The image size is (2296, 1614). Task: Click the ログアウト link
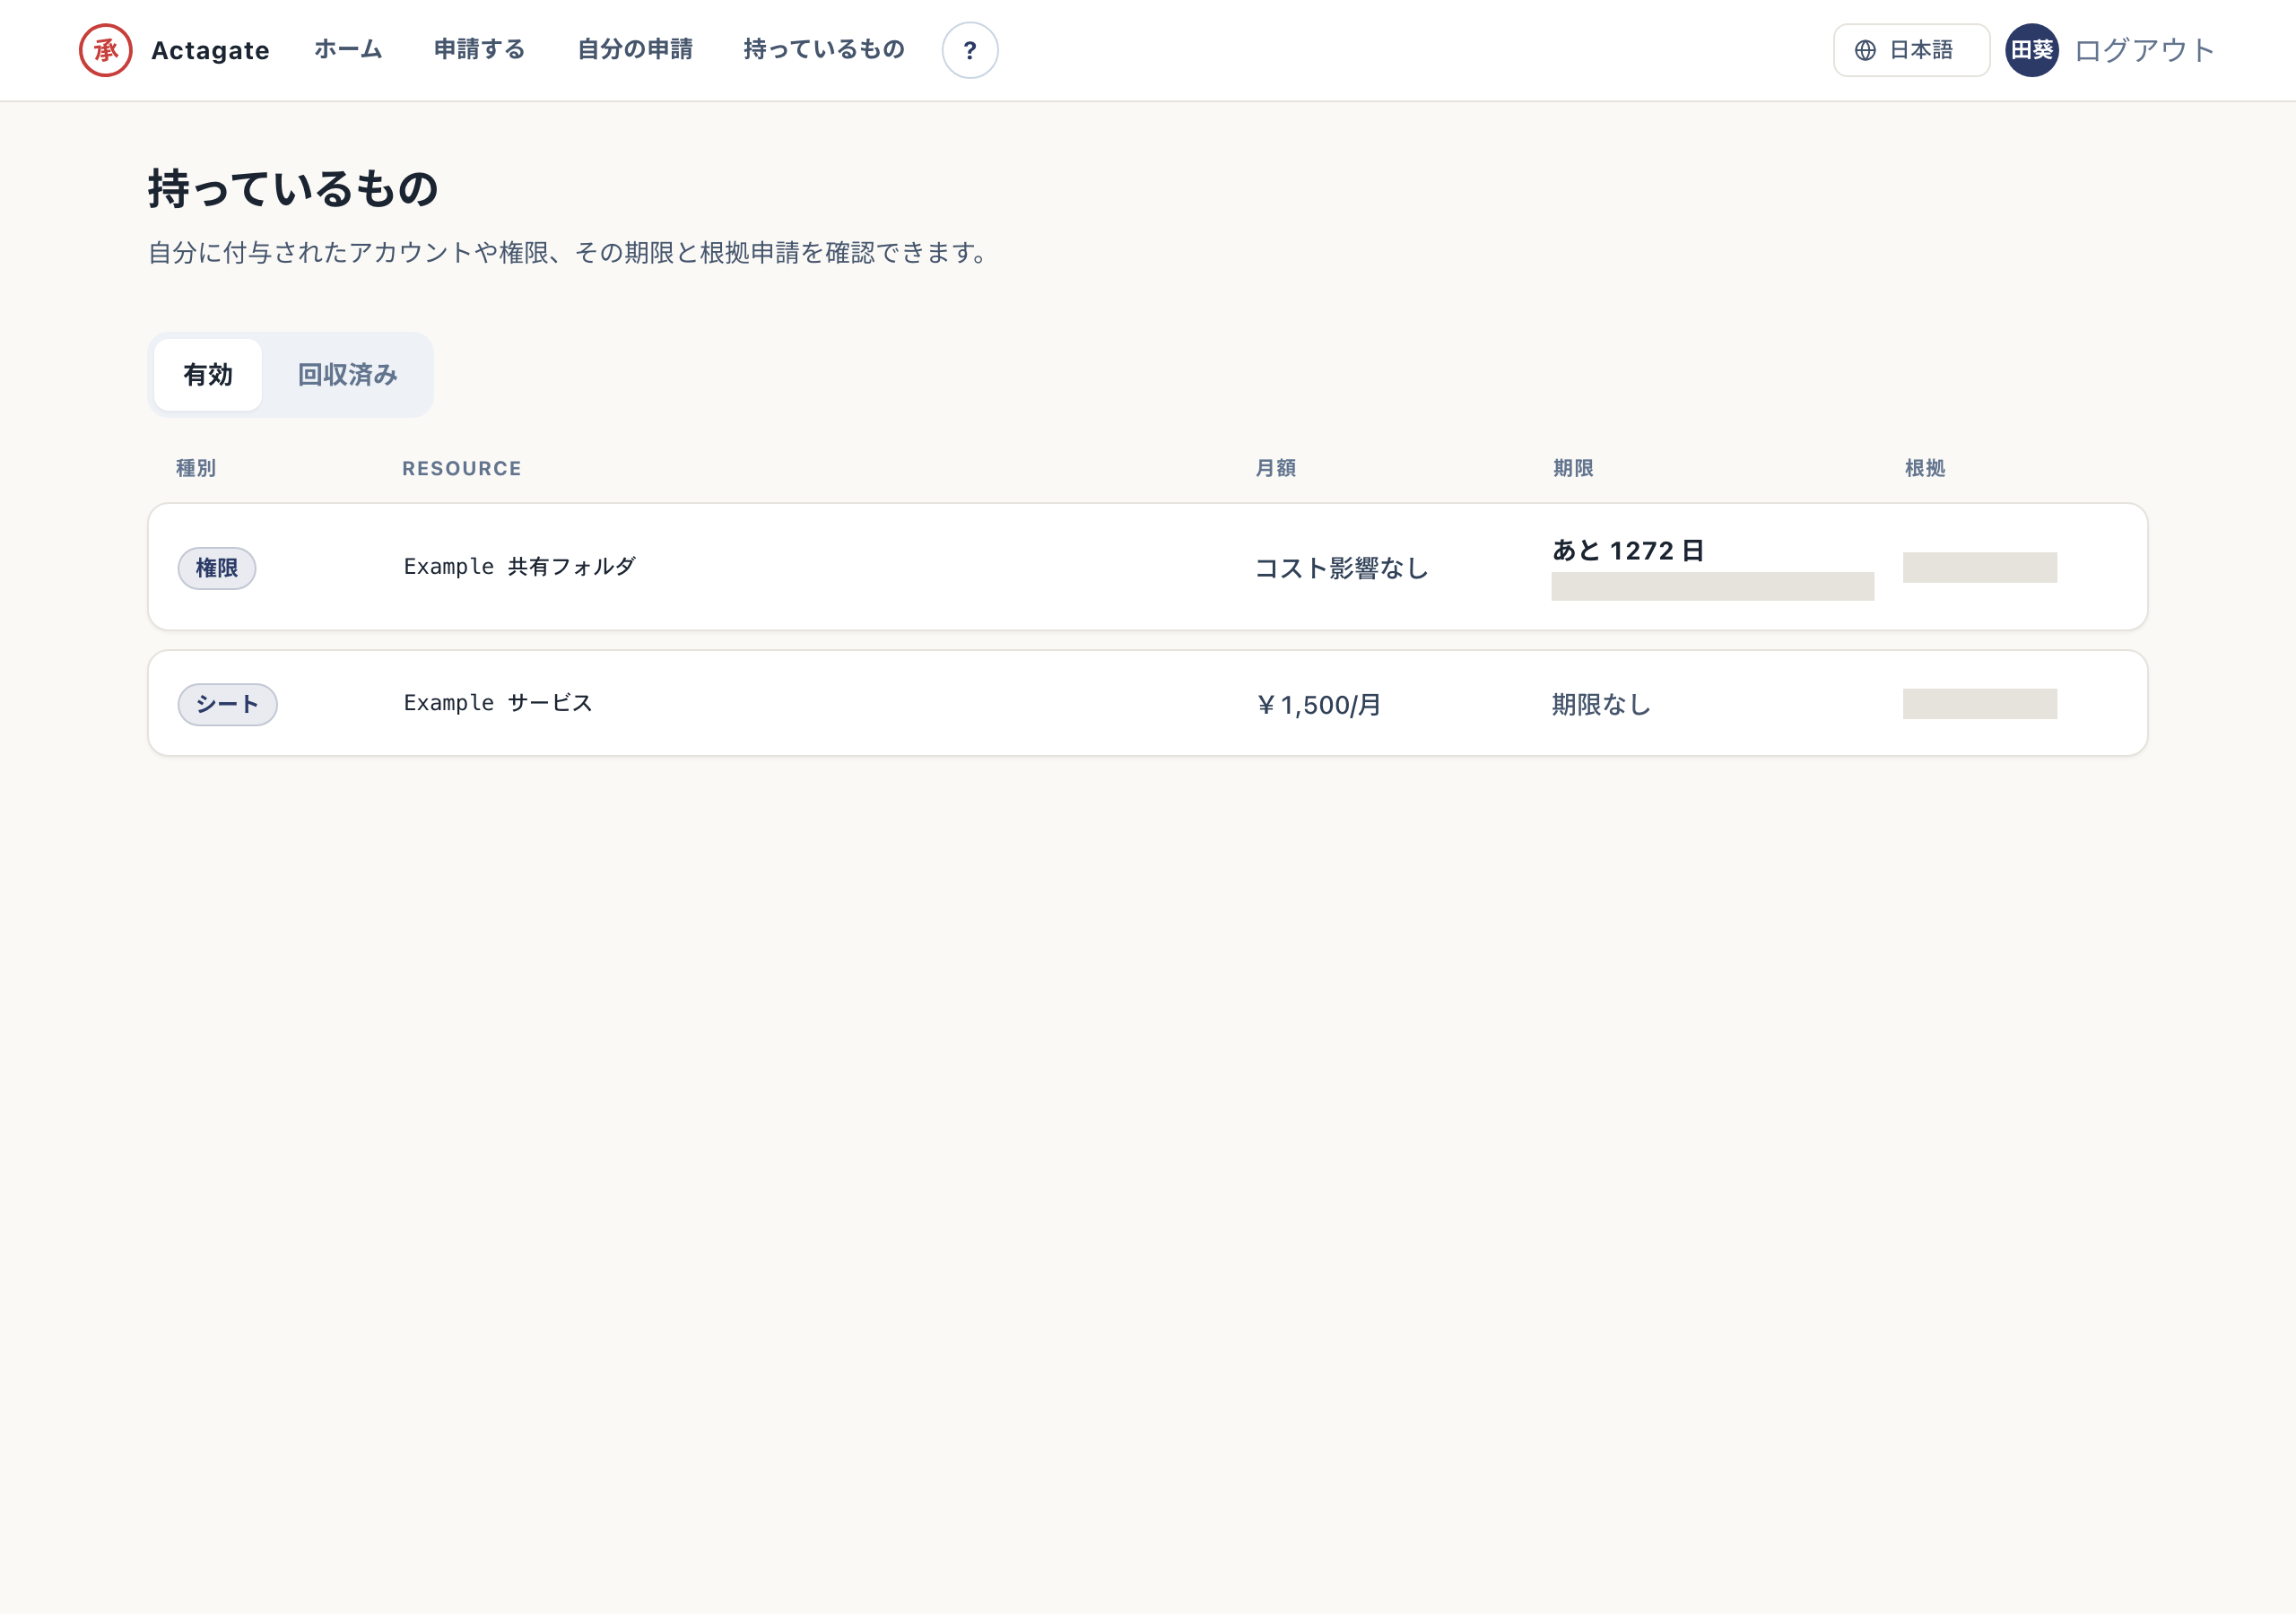point(2145,50)
